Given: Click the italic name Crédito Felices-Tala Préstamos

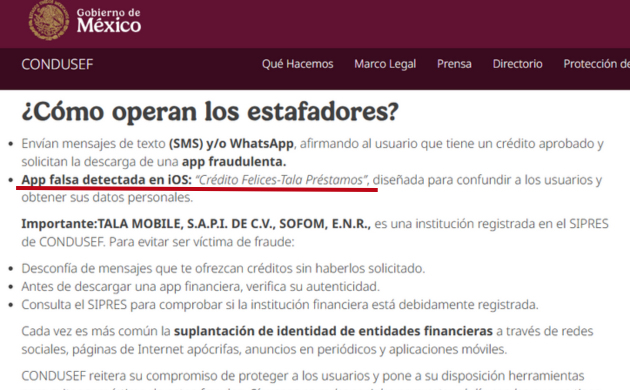Looking at the screenshot, I should point(281,180).
